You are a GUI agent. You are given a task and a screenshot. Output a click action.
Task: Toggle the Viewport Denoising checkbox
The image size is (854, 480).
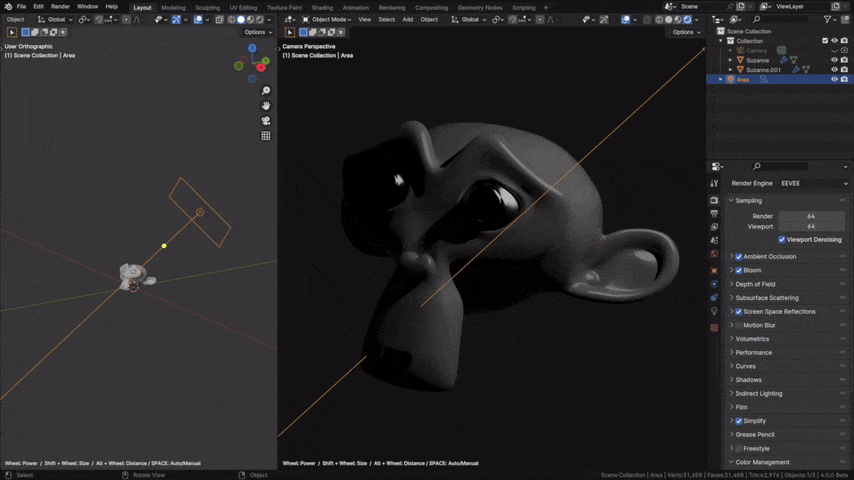click(782, 240)
